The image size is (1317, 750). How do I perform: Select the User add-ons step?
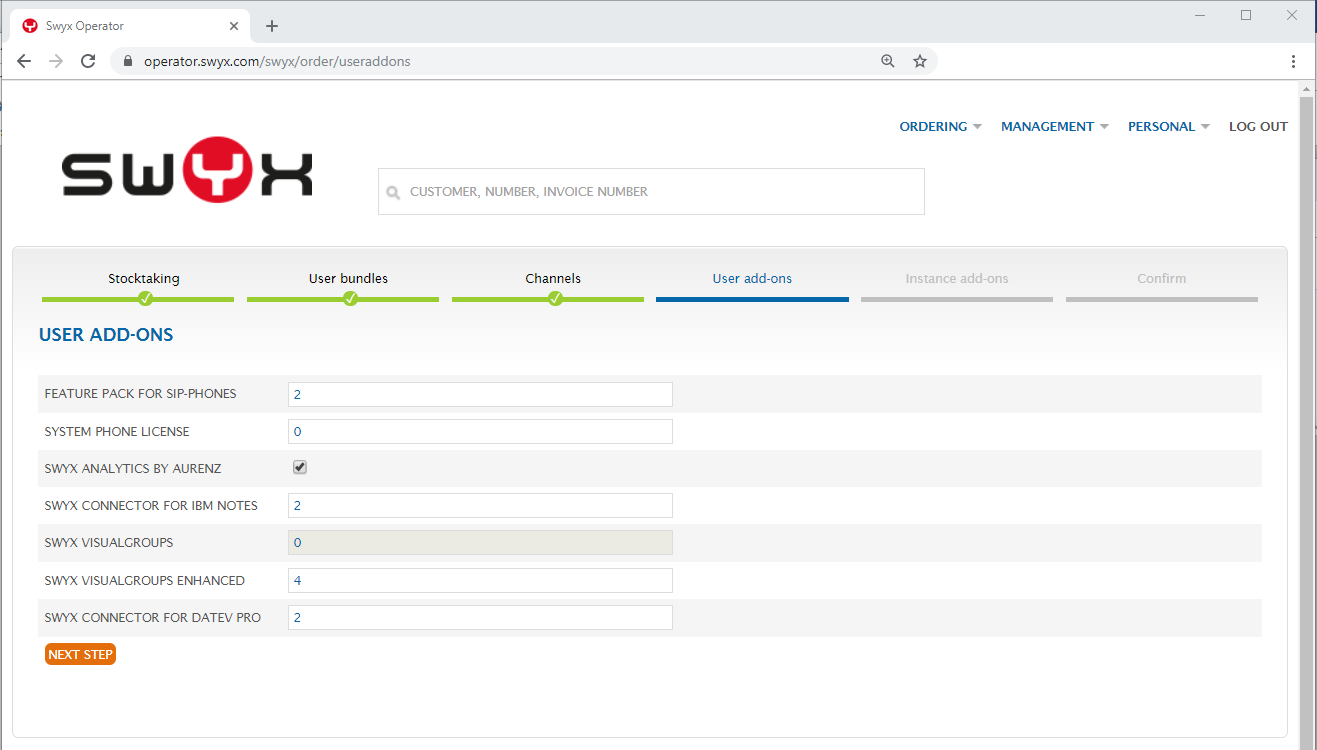pyautogui.click(x=752, y=278)
